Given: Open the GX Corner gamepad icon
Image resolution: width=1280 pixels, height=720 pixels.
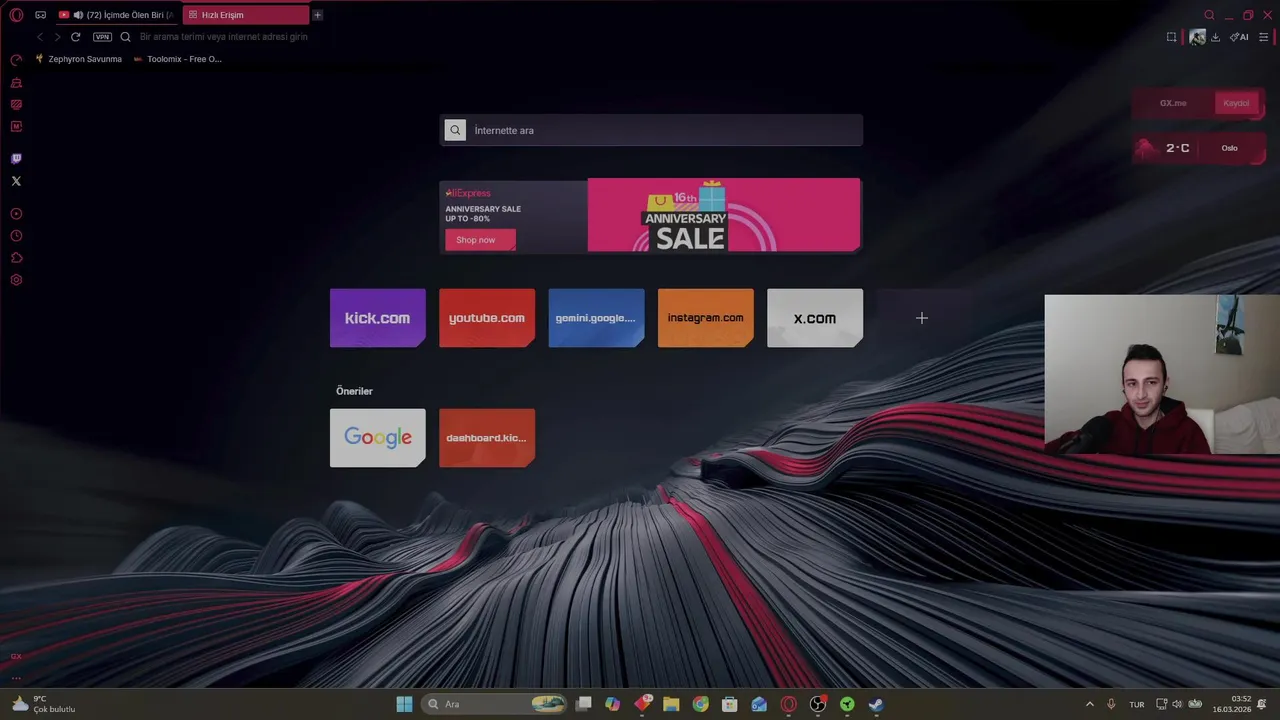Looking at the screenshot, I should pos(40,15).
